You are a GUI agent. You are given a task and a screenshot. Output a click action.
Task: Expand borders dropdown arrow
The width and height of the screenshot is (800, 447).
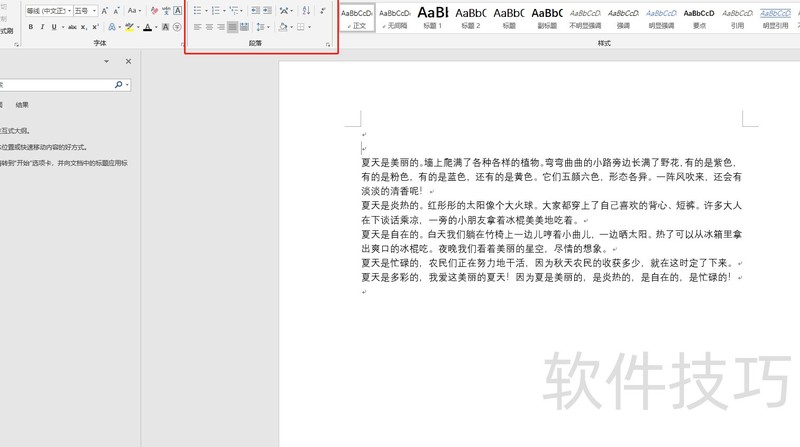point(310,27)
